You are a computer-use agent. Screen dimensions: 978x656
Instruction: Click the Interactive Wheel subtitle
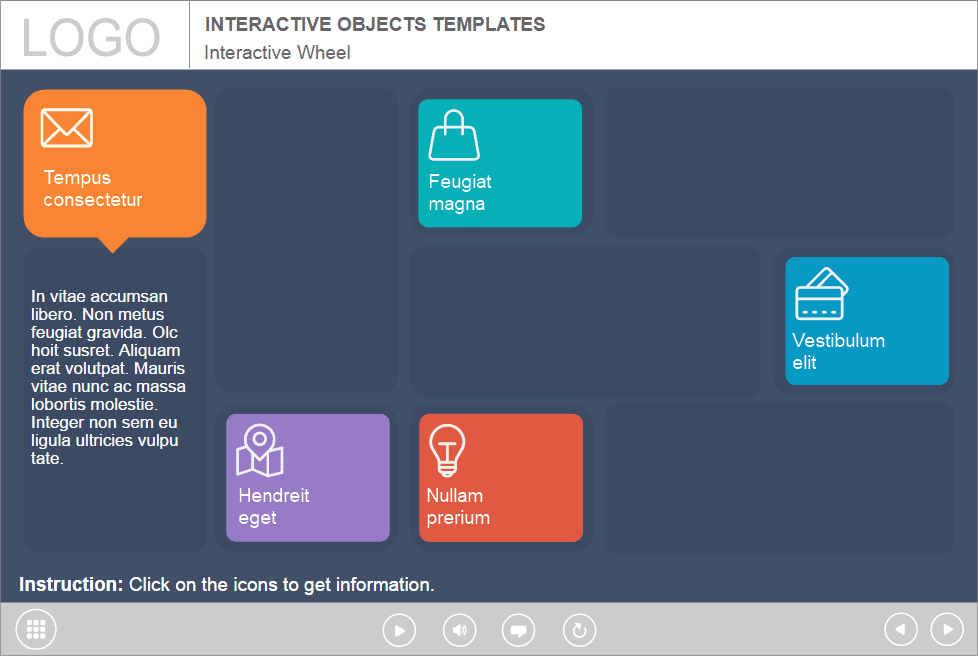(x=277, y=53)
